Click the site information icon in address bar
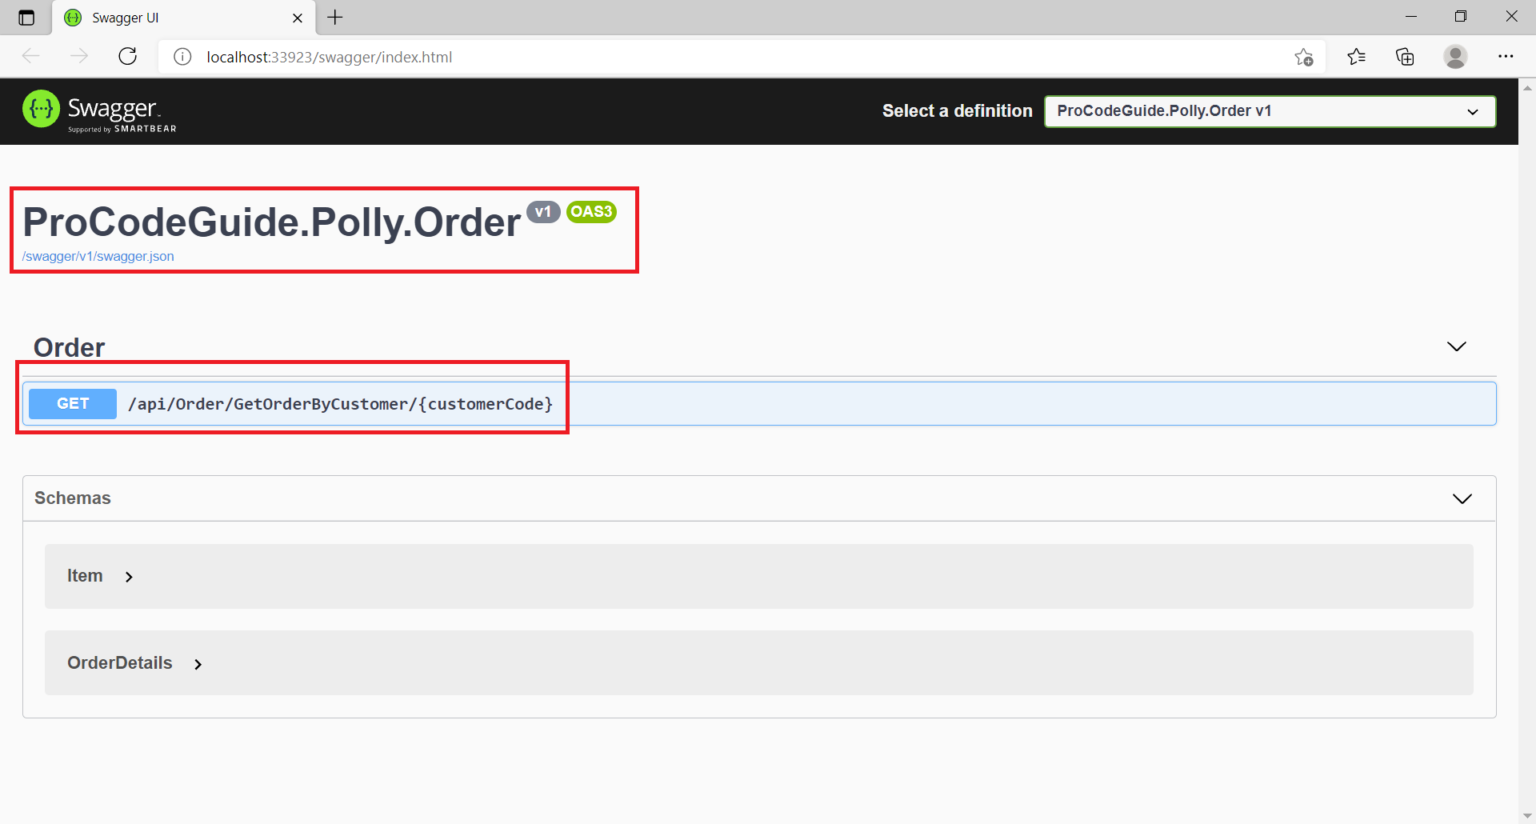The width and height of the screenshot is (1536, 824). [x=181, y=57]
